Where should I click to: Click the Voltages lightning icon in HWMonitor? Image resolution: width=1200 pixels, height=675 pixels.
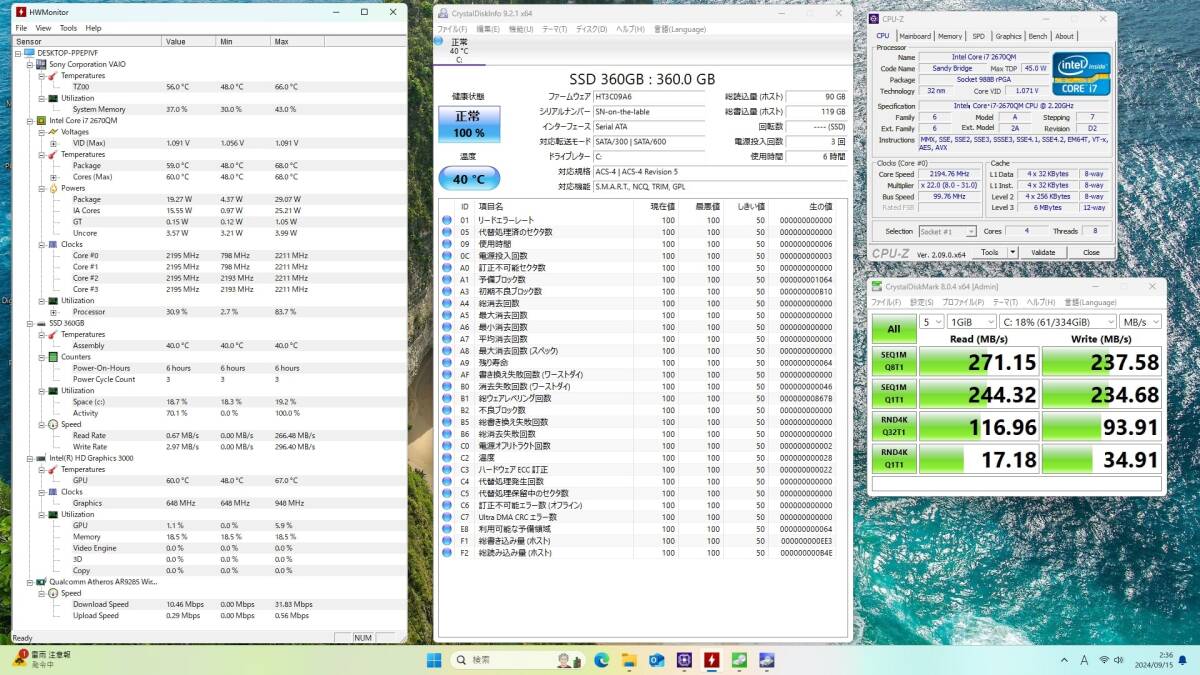(x=53, y=132)
